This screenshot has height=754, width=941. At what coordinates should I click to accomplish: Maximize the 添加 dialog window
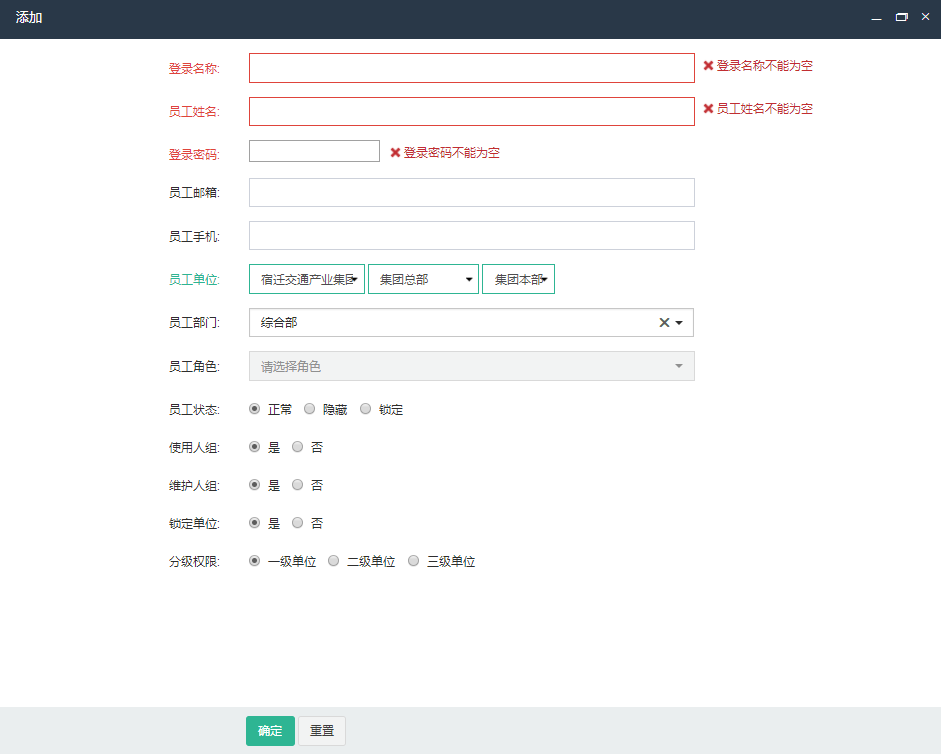pyautogui.click(x=901, y=18)
